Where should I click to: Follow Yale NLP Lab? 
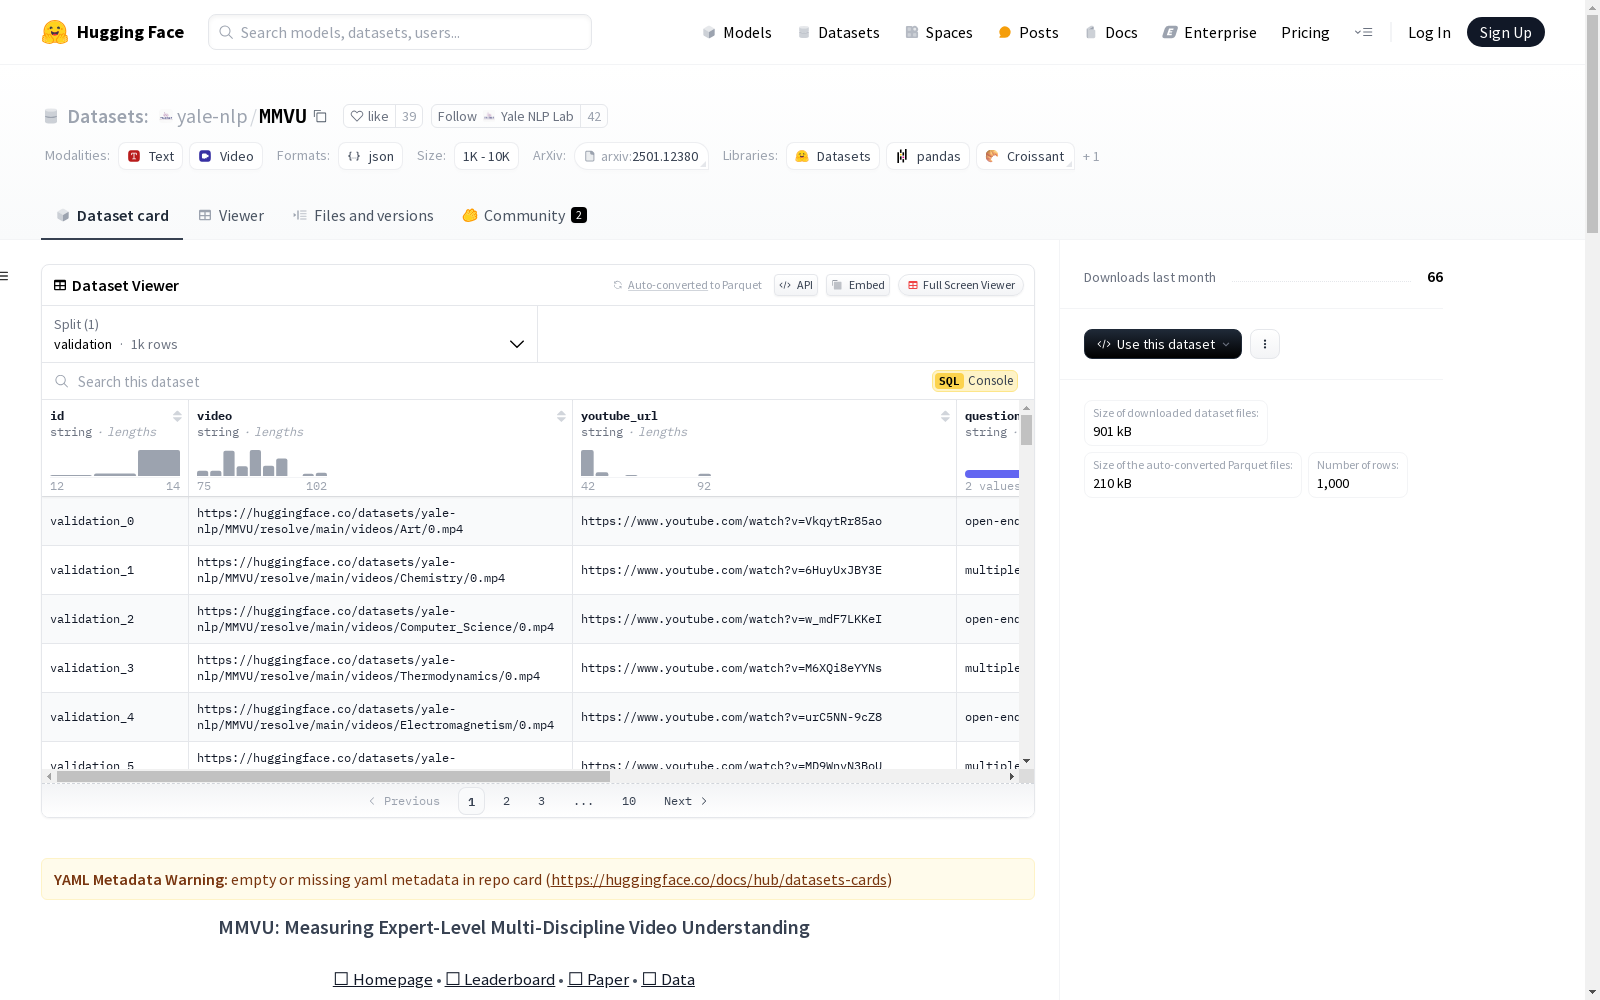point(506,116)
